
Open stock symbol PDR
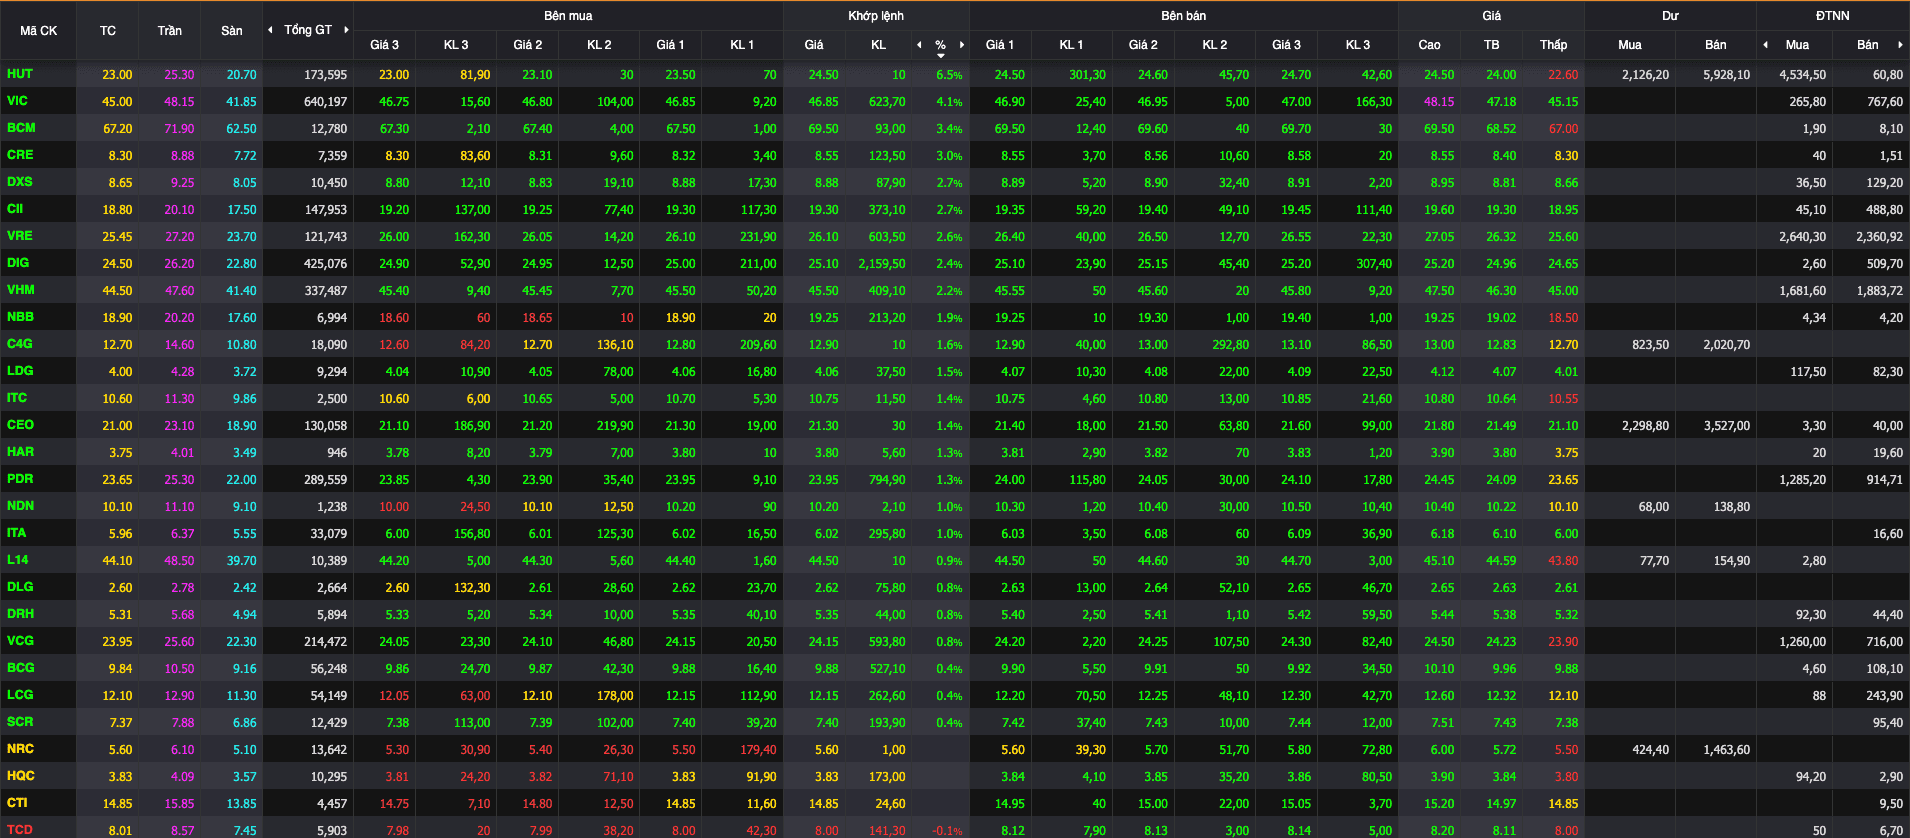point(20,479)
